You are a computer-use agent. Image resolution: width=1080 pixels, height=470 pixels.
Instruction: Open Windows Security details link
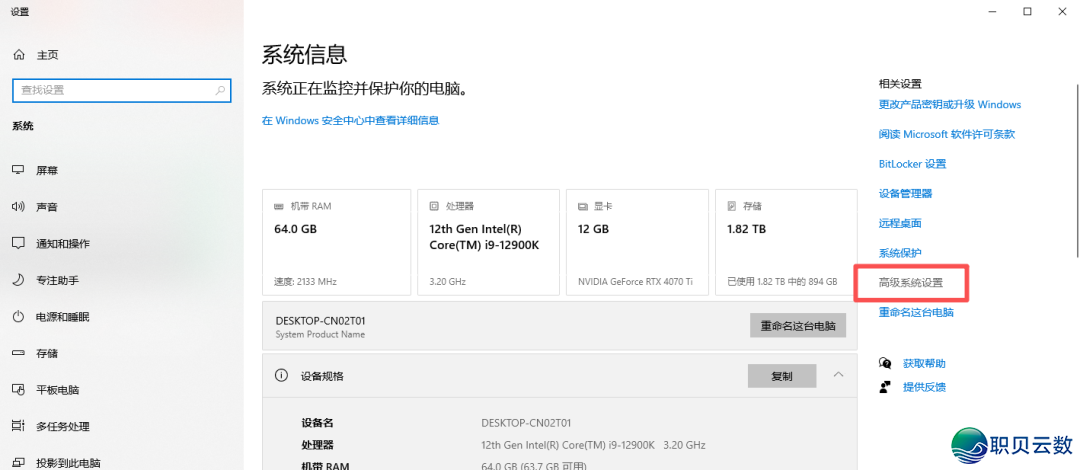(350, 120)
